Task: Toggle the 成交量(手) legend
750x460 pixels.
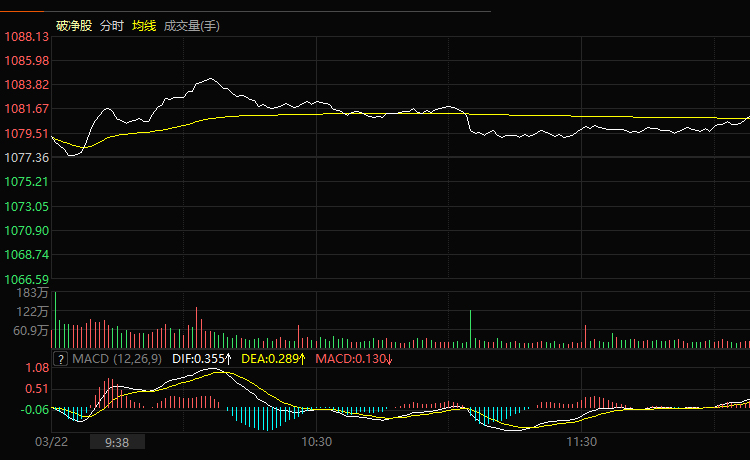Action: 191,25
